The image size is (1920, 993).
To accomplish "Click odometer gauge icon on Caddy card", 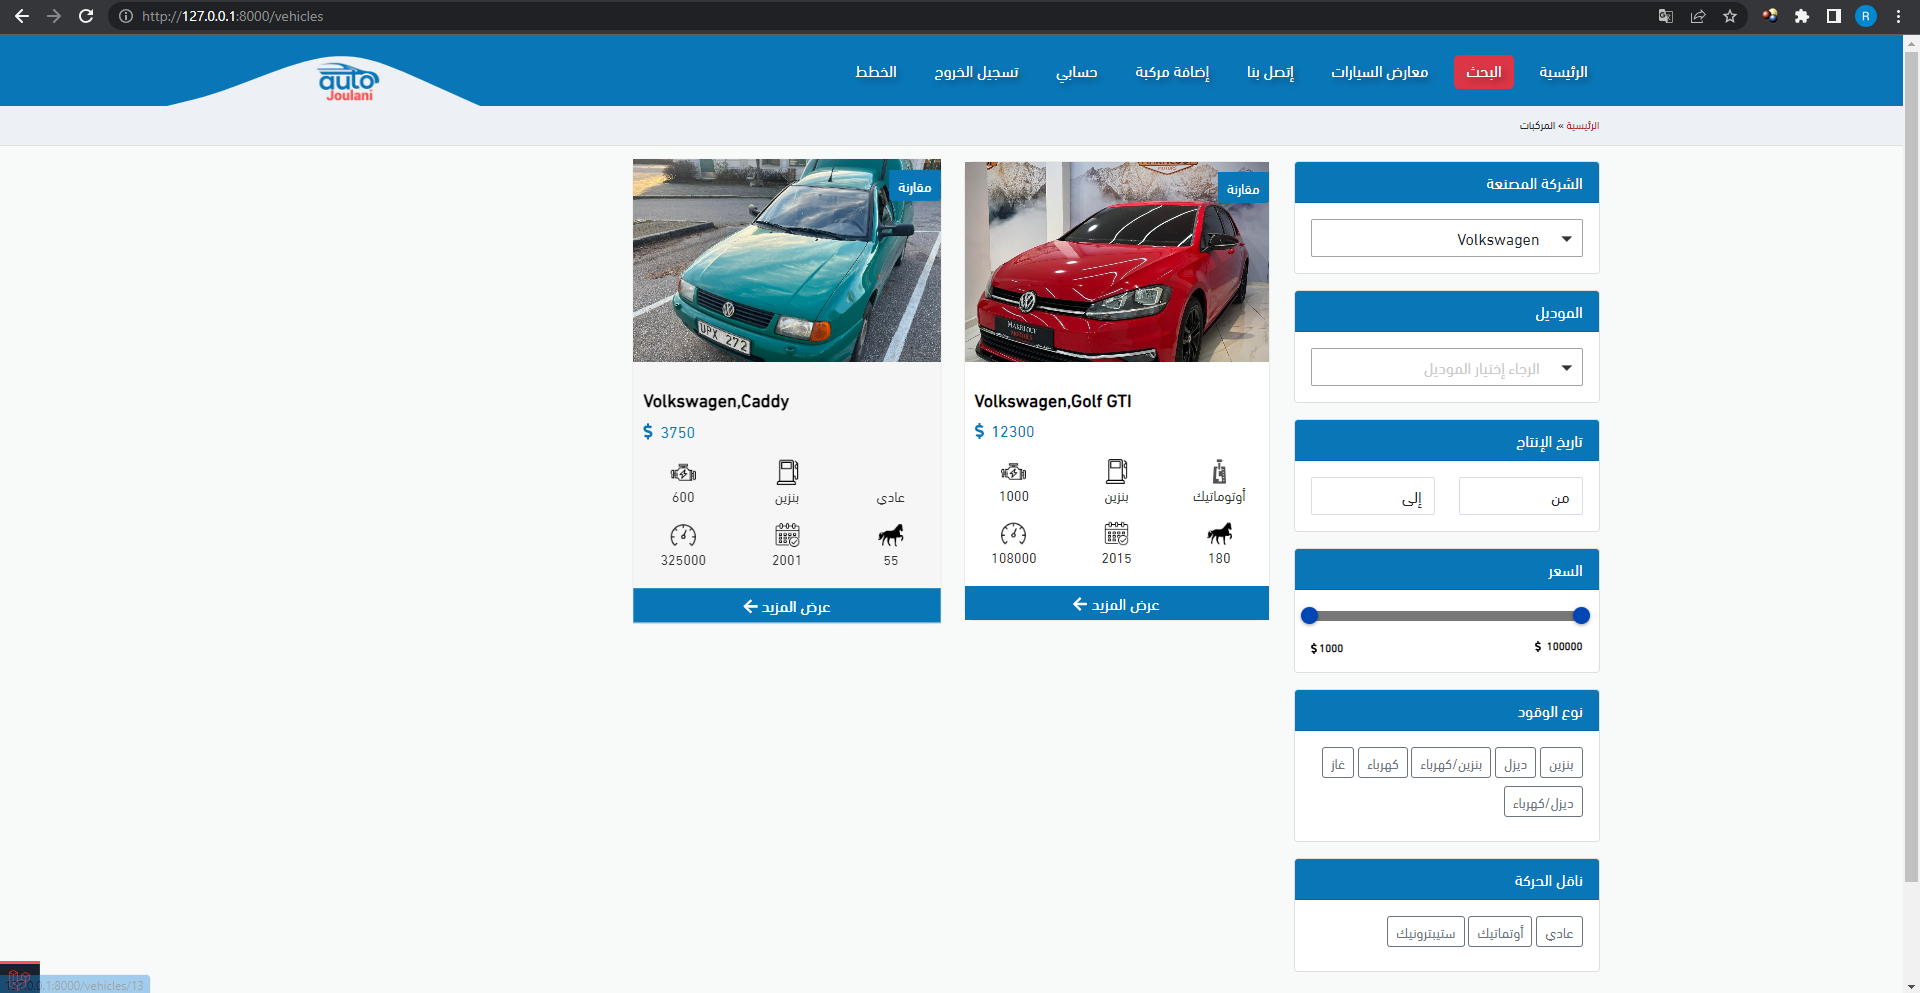I will (x=683, y=535).
